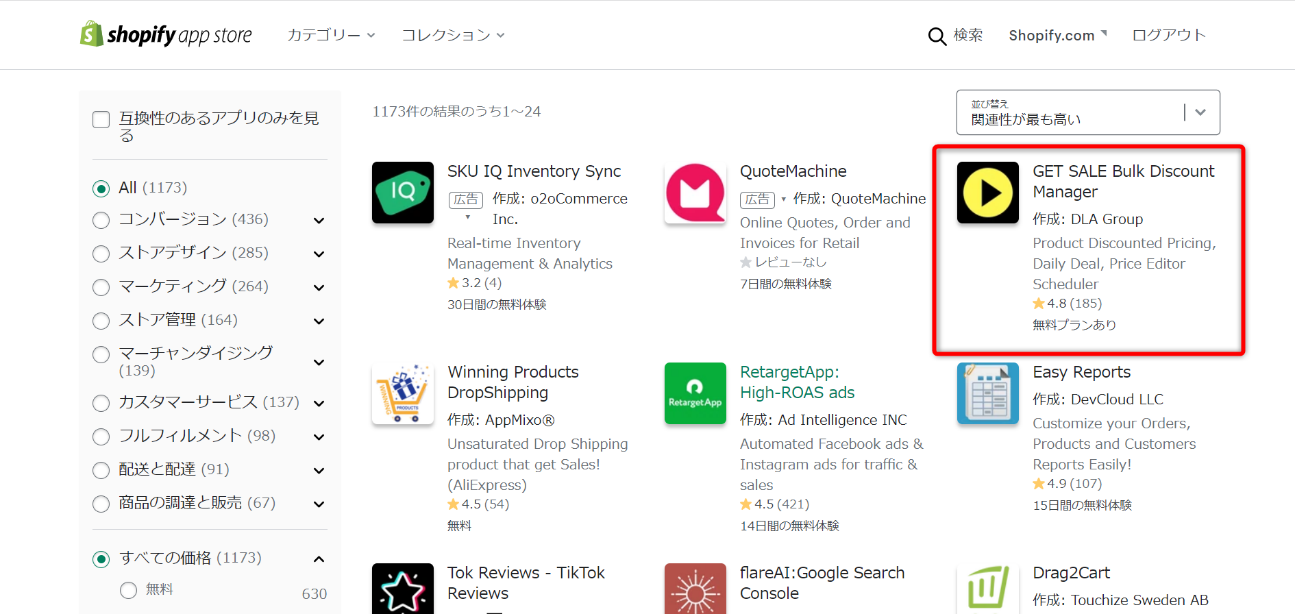The image size is (1295, 614).
Task: Open SKU IQ Inventory Sync title link
Action: [534, 171]
